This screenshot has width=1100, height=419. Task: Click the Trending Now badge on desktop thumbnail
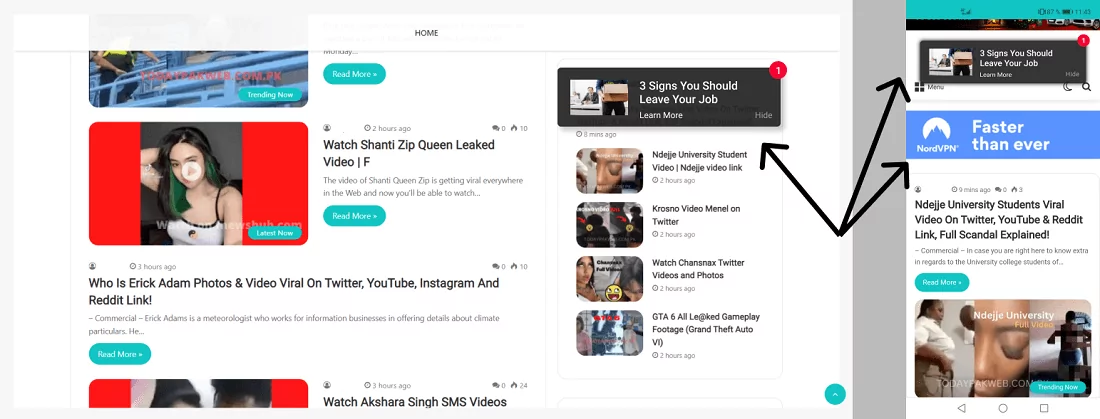click(270, 94)
